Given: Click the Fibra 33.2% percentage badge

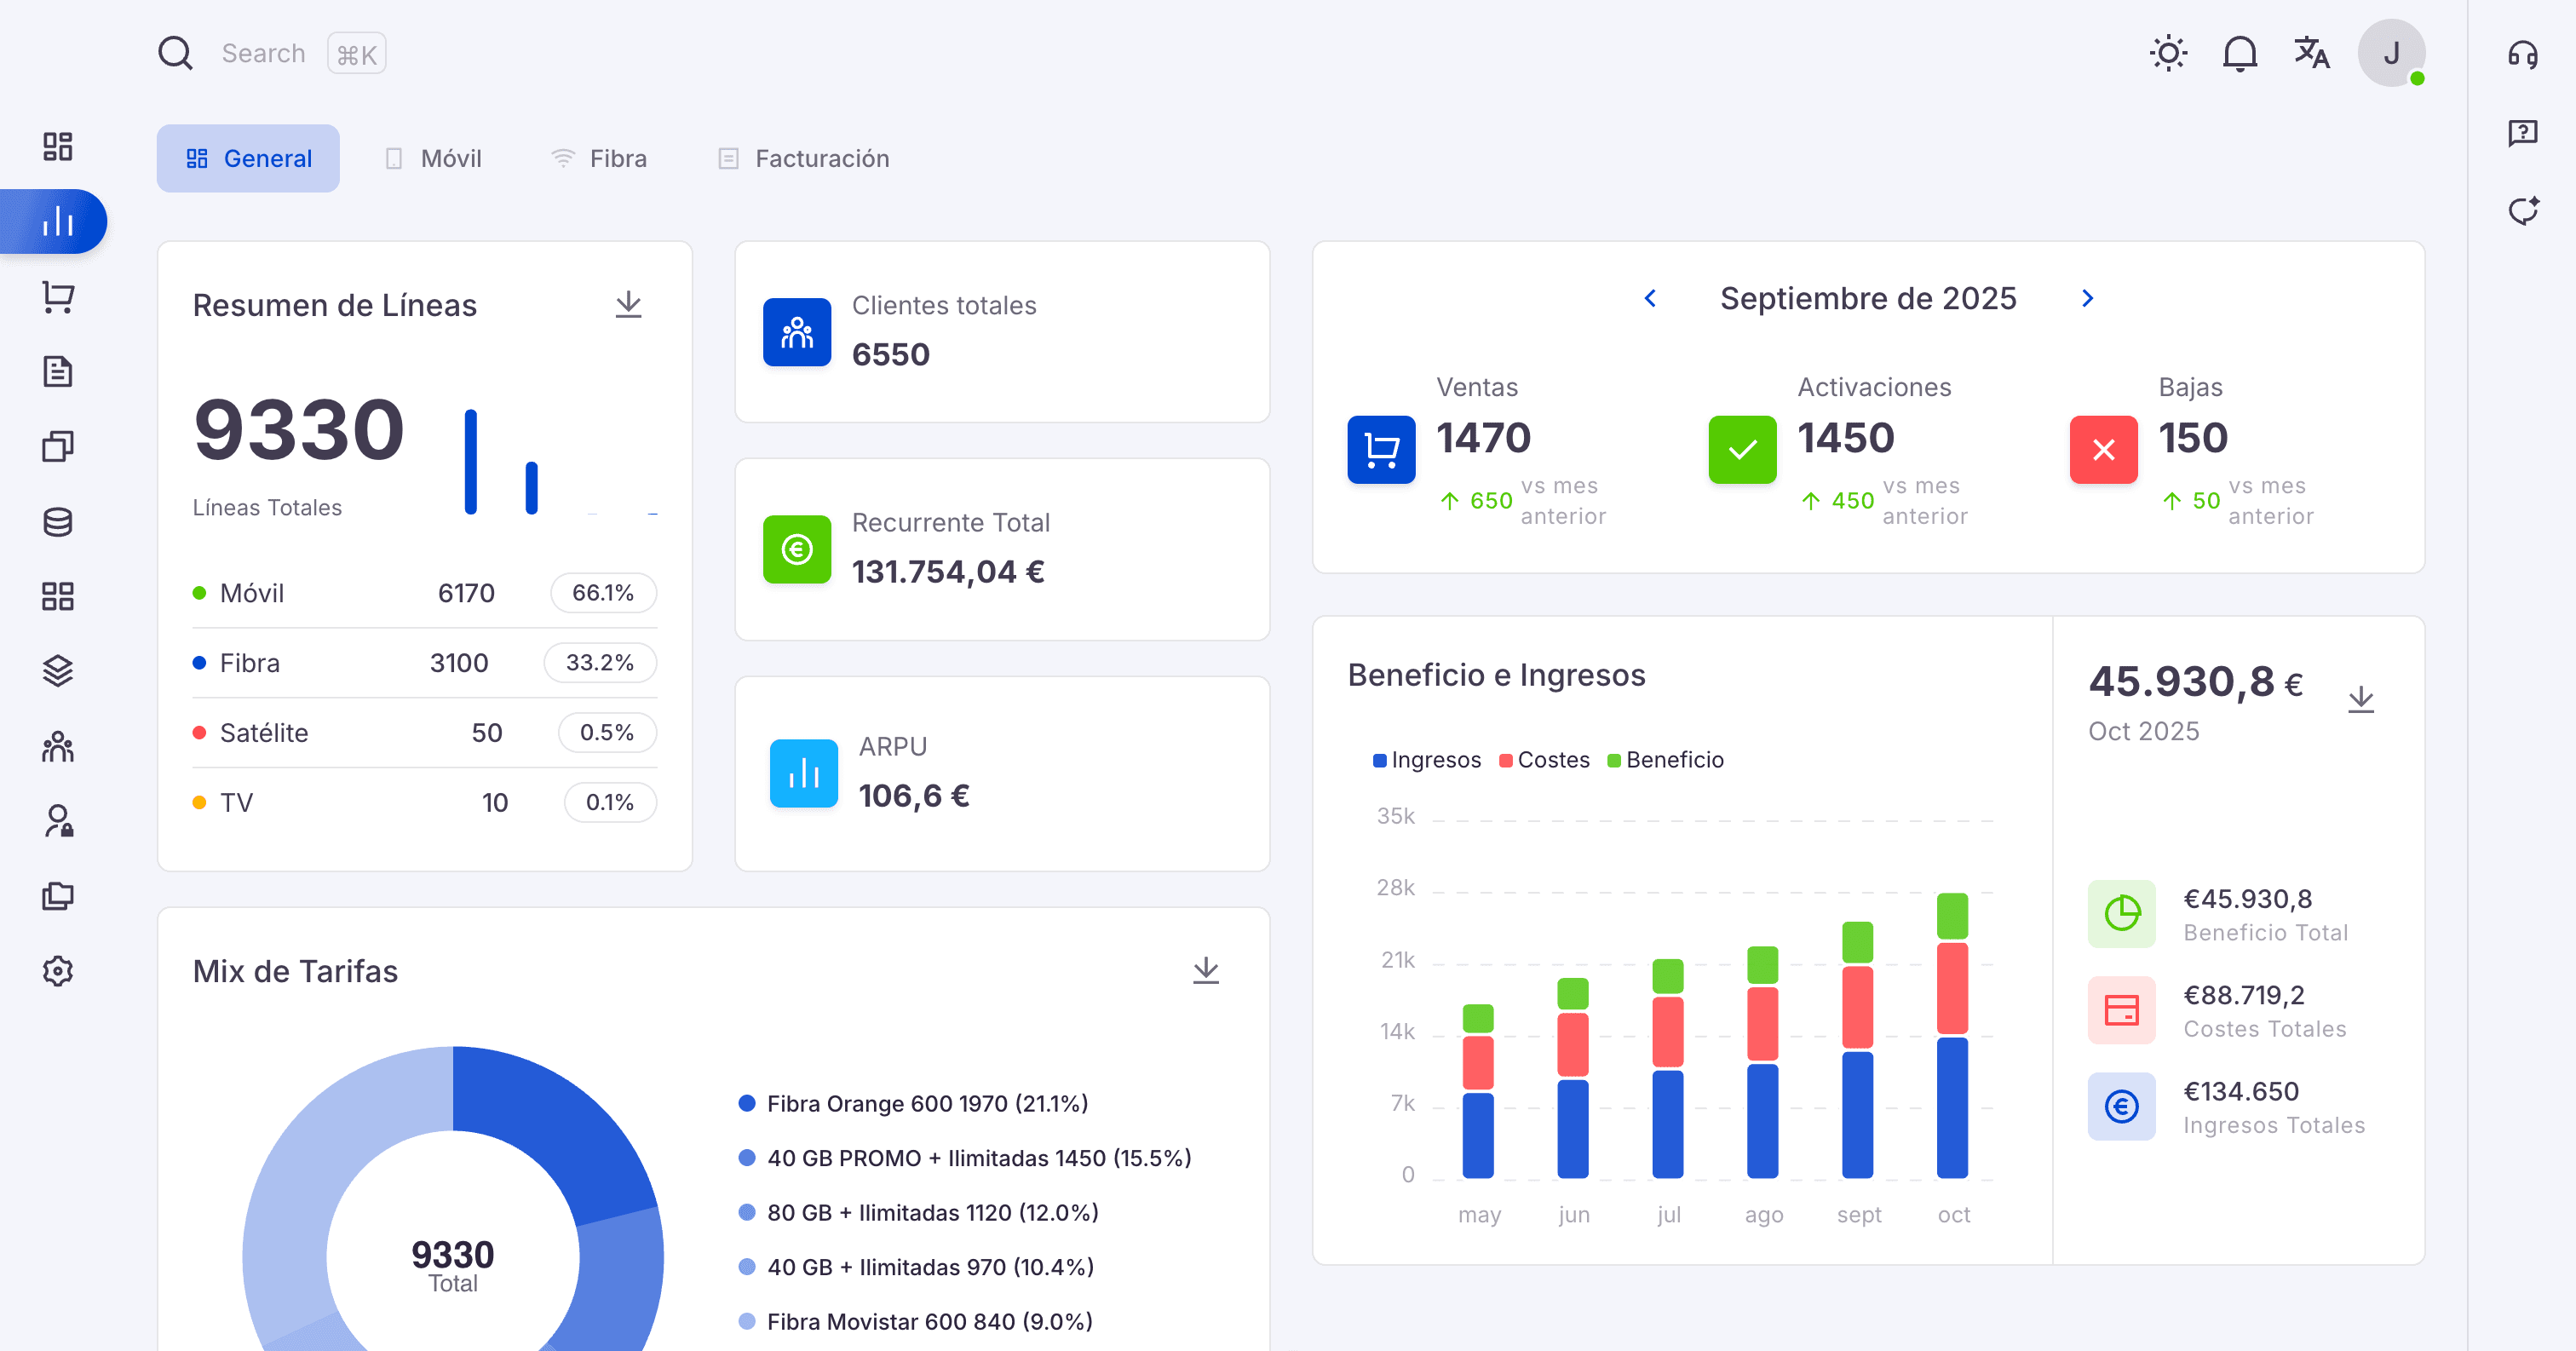Looking at the screenshot, I should click(x=600, y=663).
